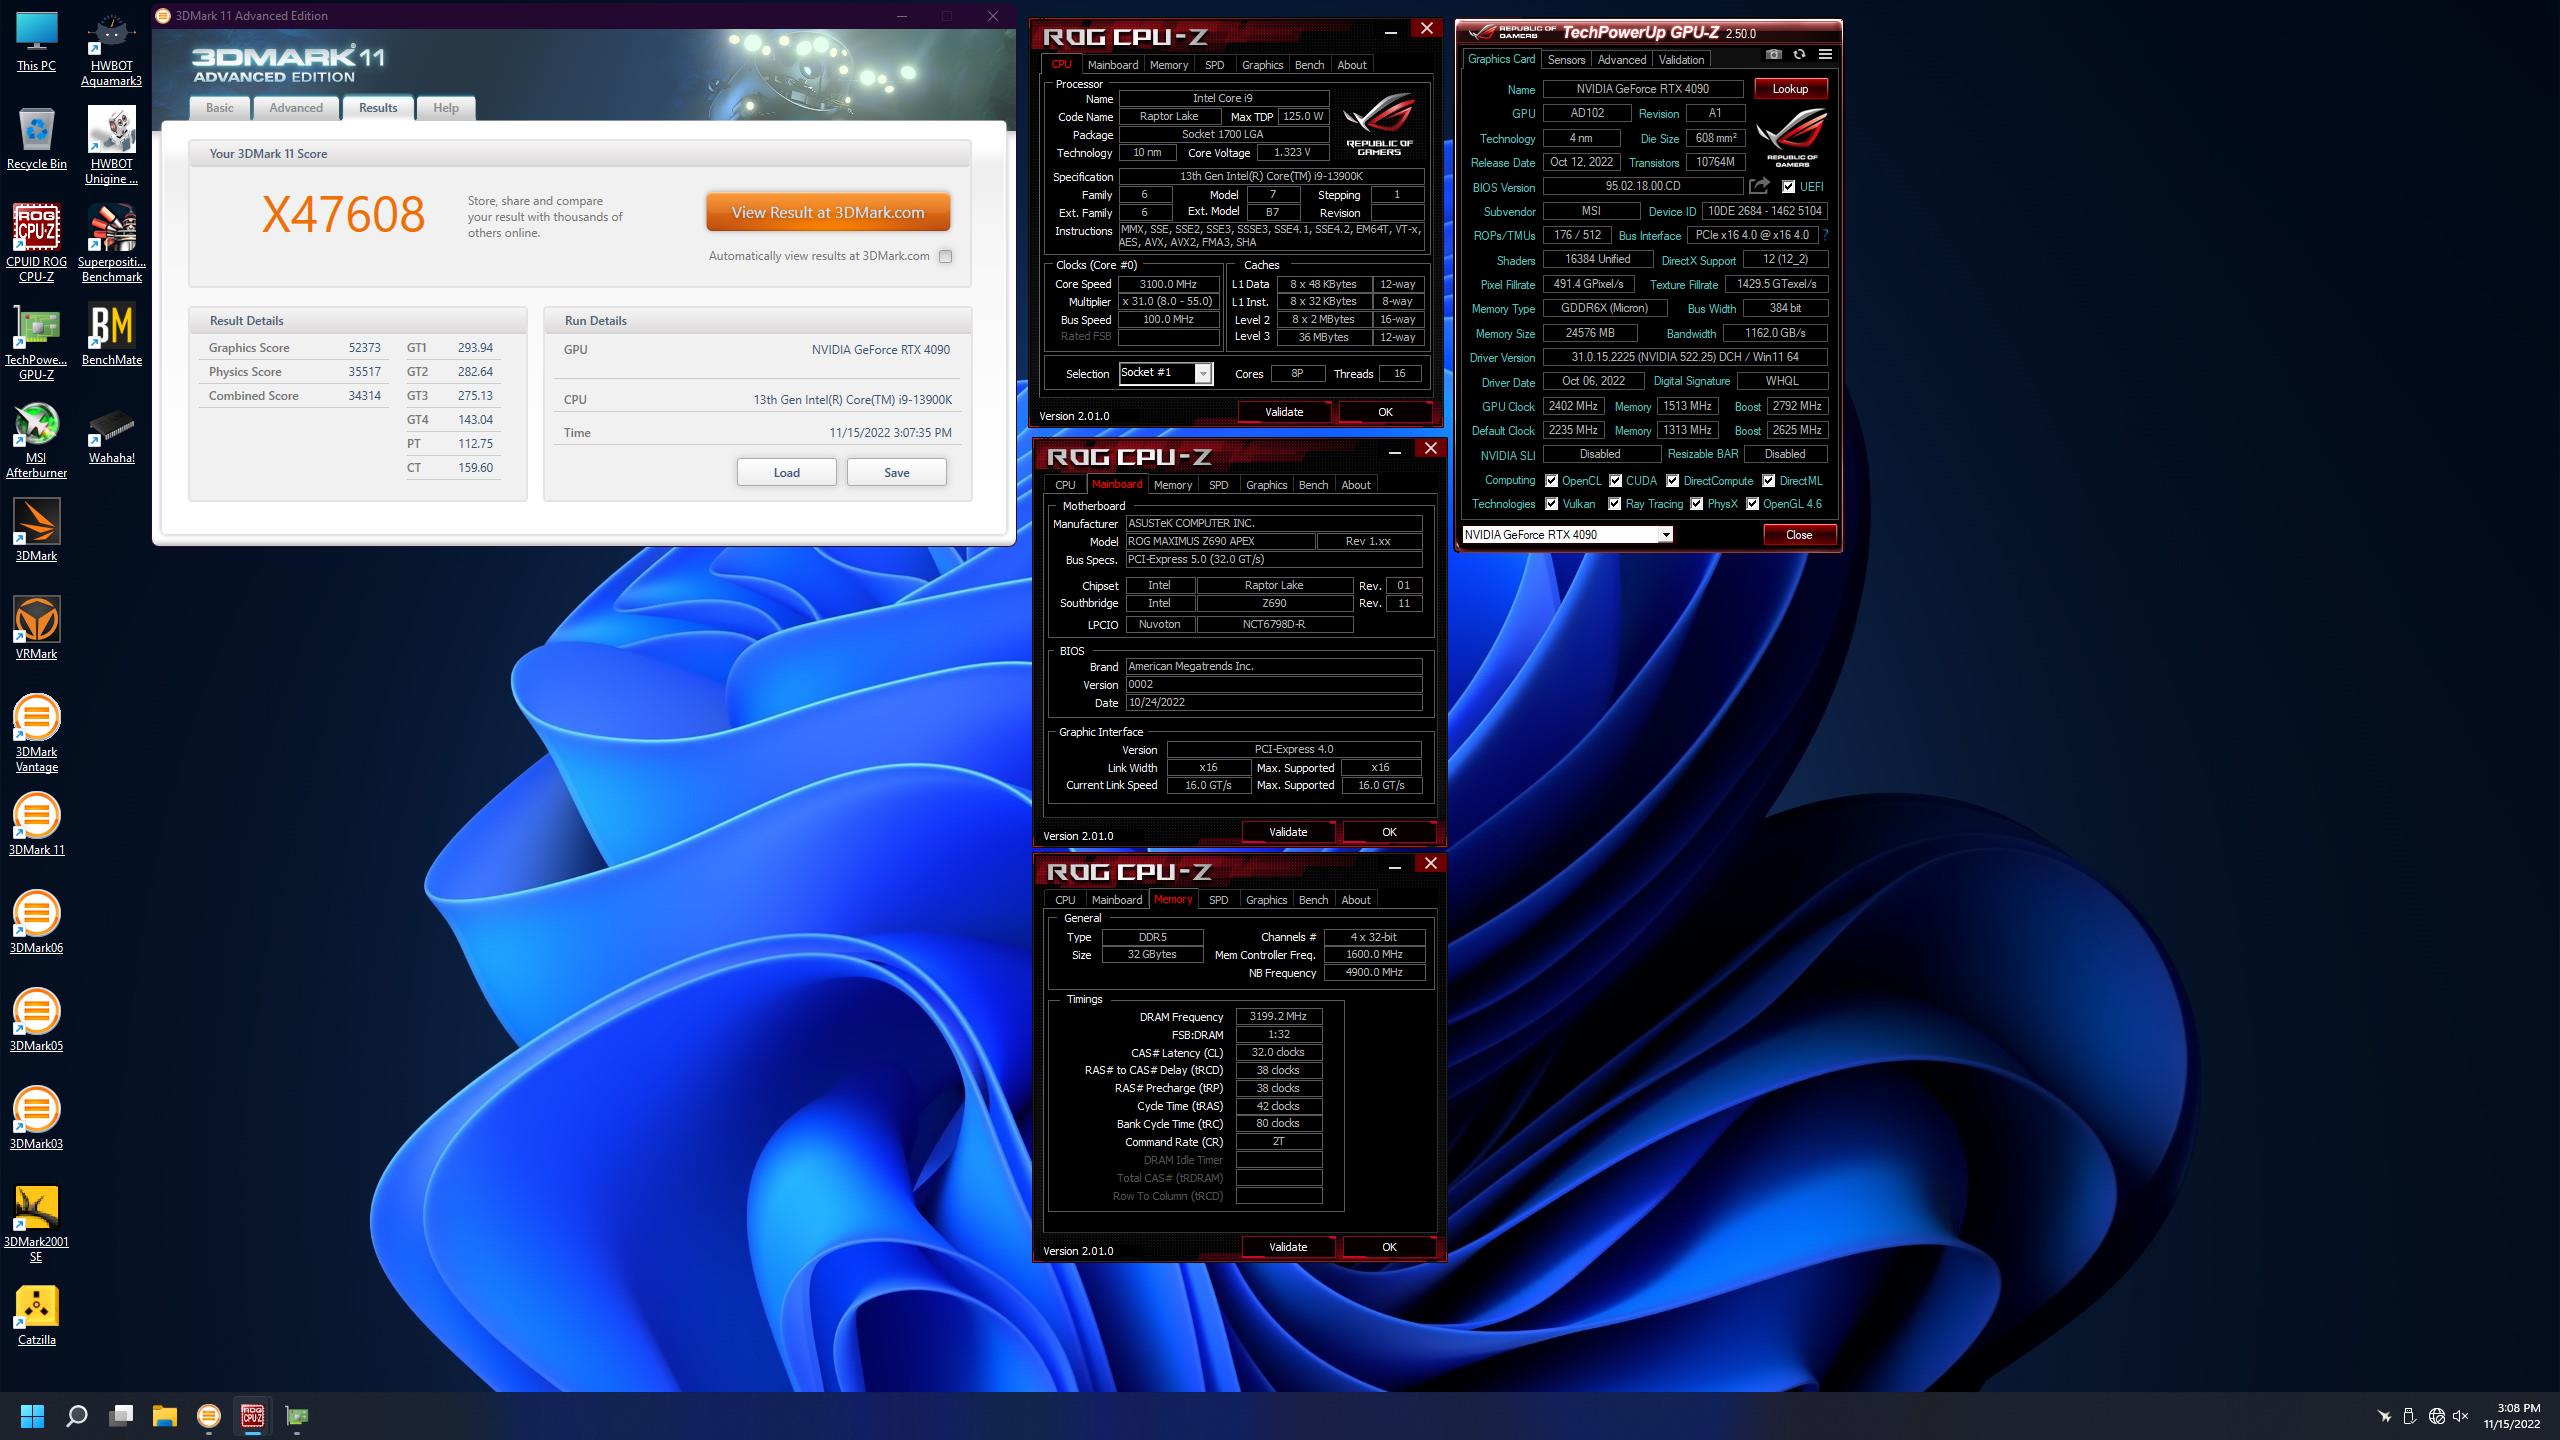Open 3DMark Vantage desktop shortcut

[37, 733]
